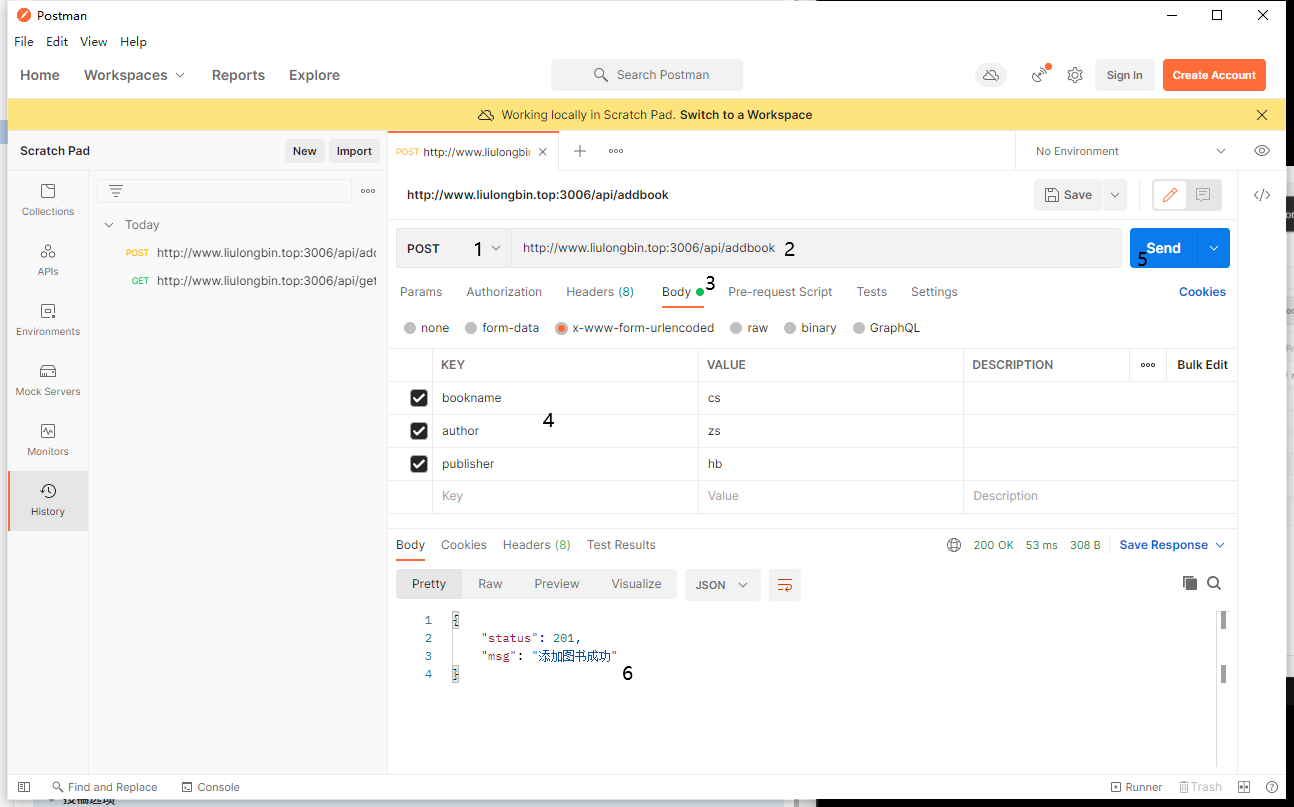Open the comments view icon
Screen dimensions: 1294x807
click(1203, 195)
